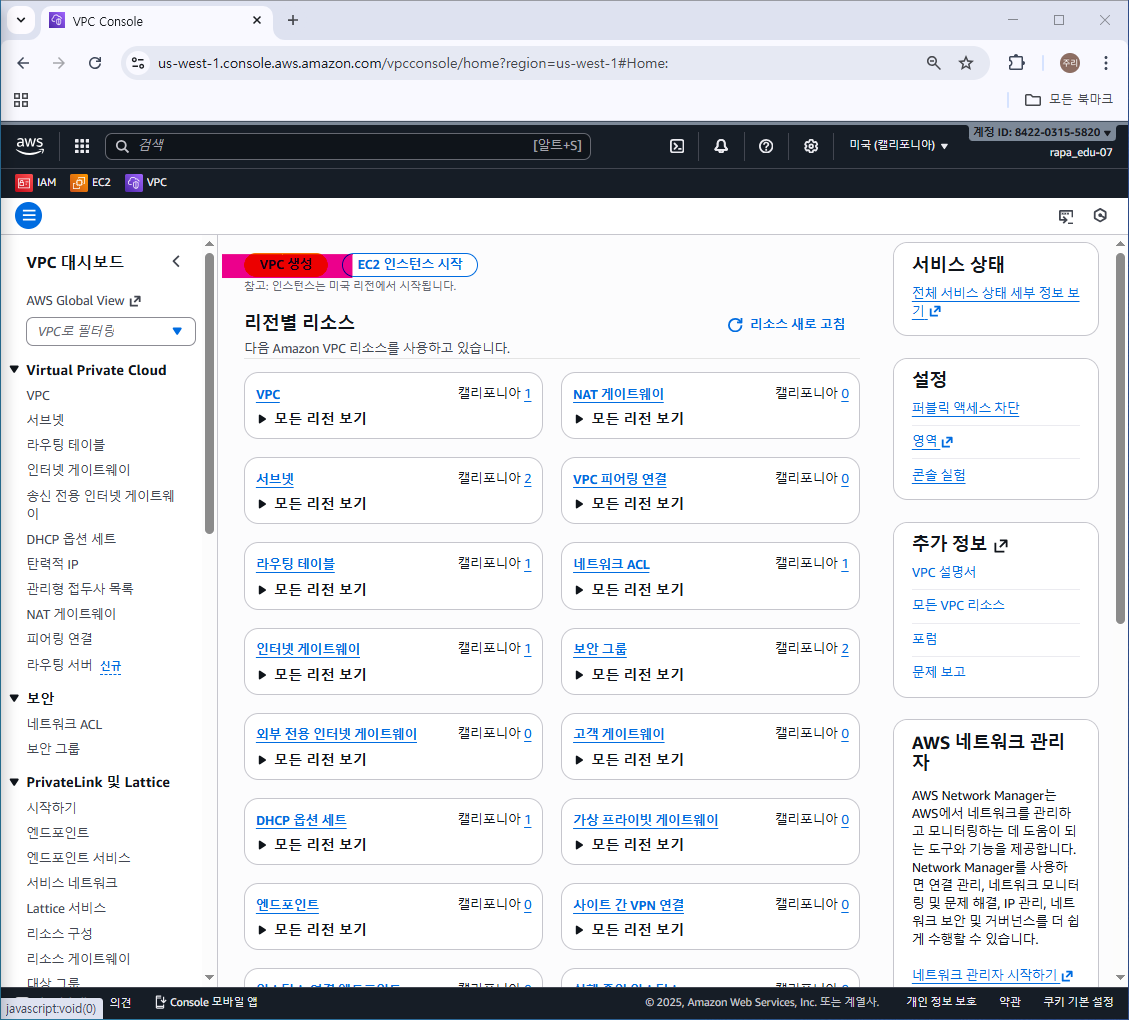
Task: Click the VPC 생성 button
Action: point(286,264)
